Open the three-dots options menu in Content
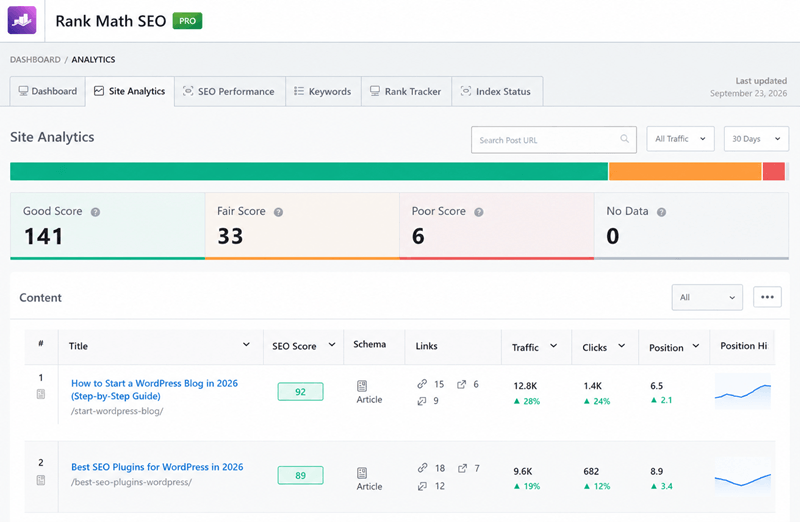 click(767, 297)
